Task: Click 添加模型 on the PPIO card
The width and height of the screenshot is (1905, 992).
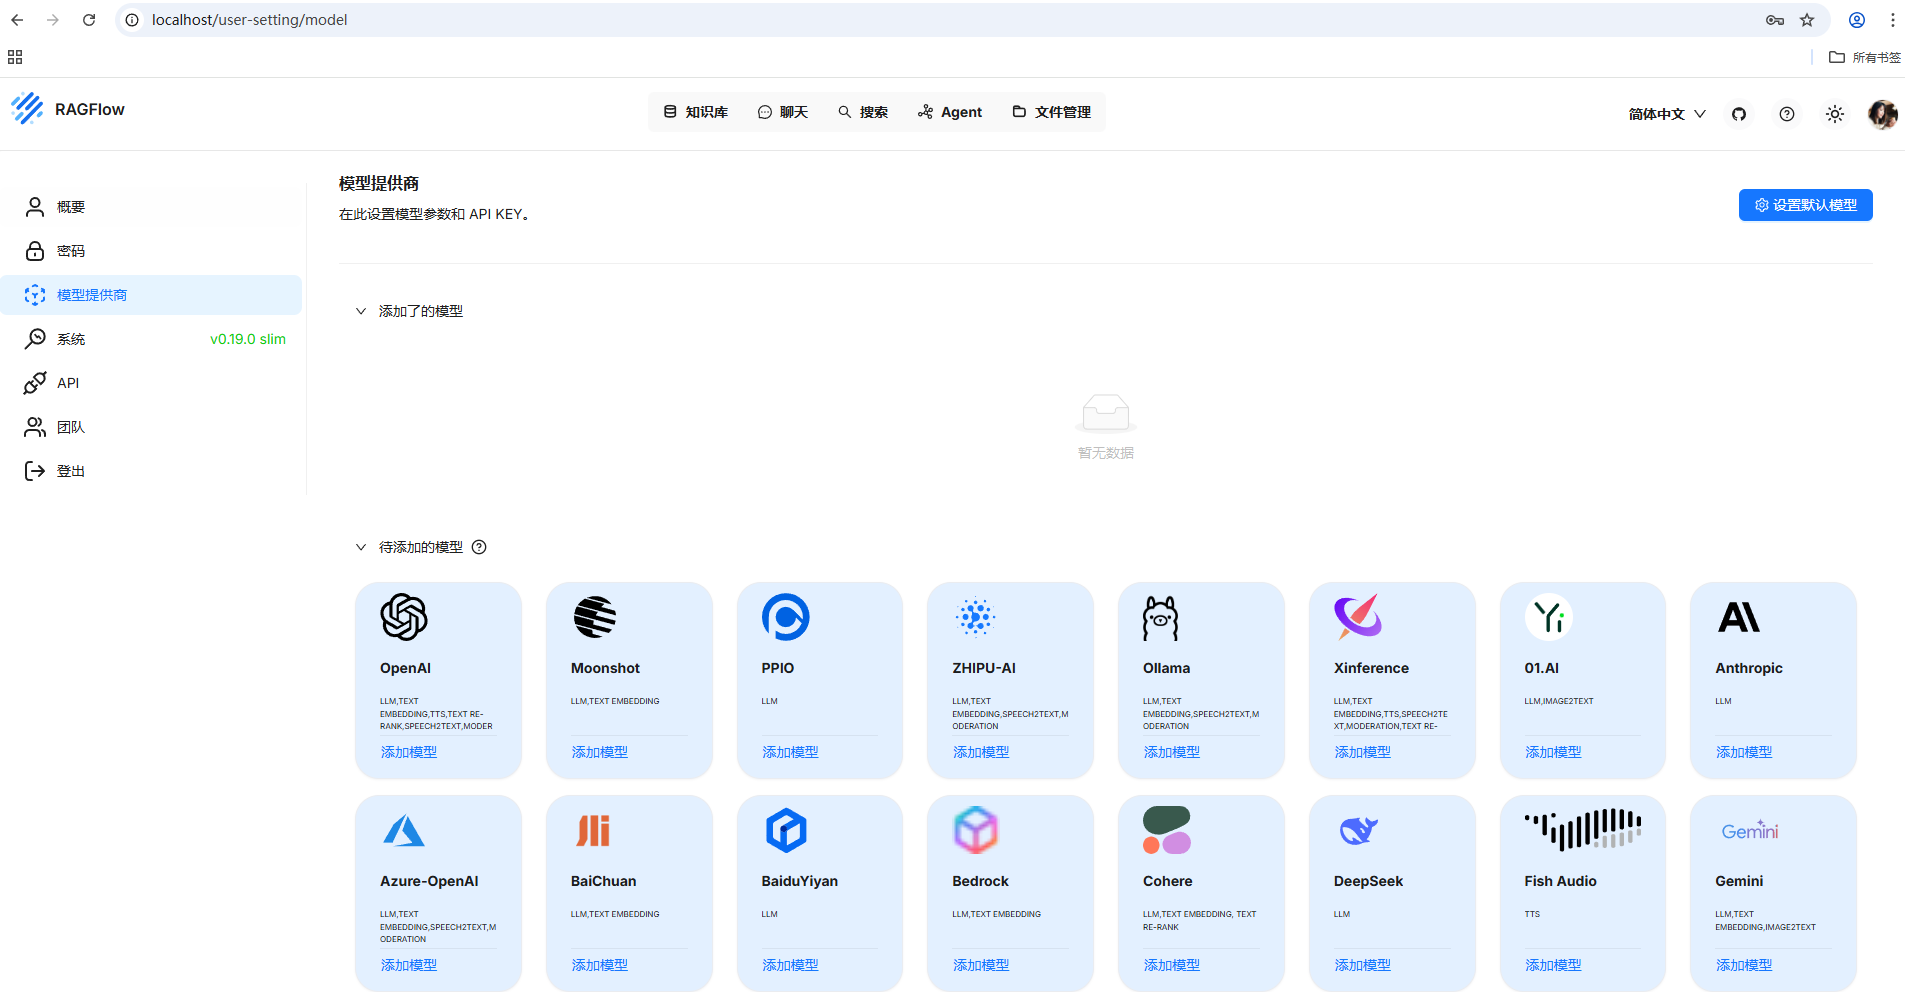Action: 790,752
